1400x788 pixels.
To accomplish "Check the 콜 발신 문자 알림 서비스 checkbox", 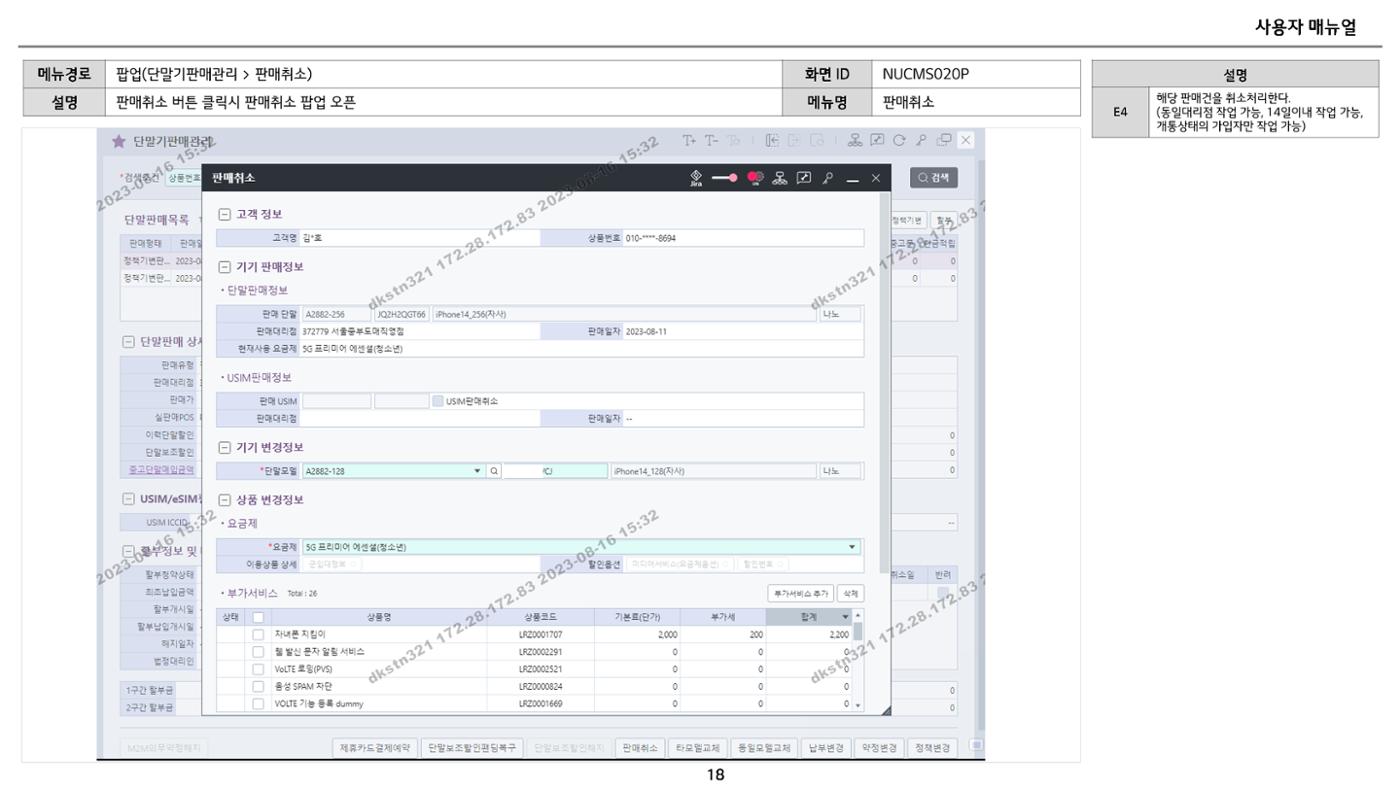I will point(258,651).
